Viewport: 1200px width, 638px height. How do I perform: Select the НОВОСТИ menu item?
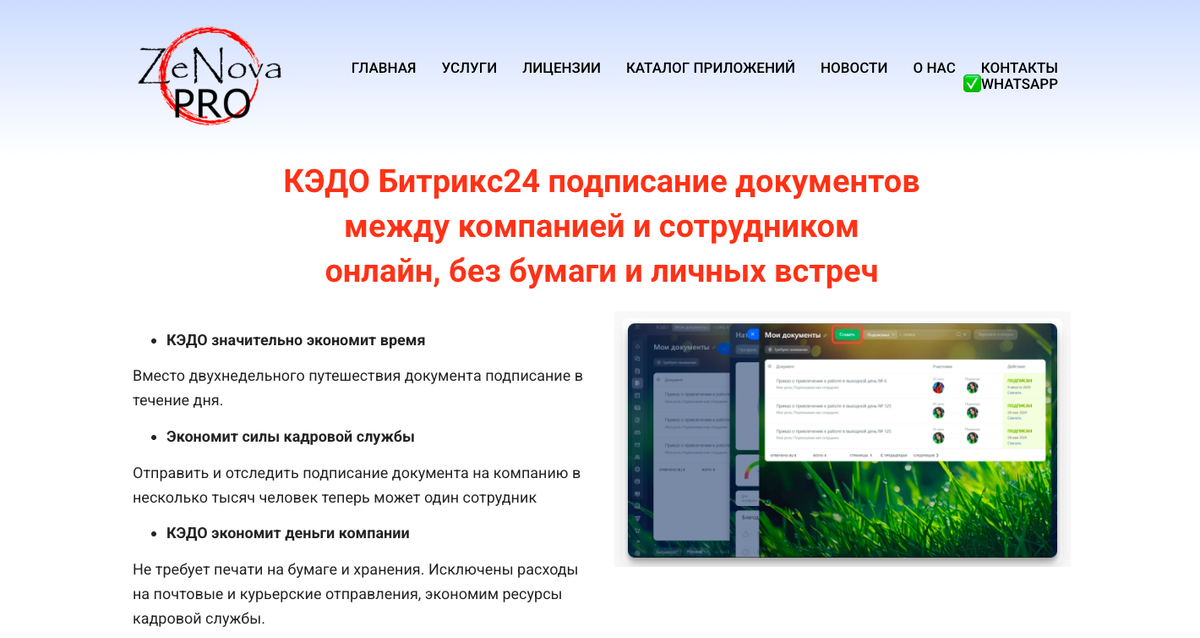[x=854, y=68]
